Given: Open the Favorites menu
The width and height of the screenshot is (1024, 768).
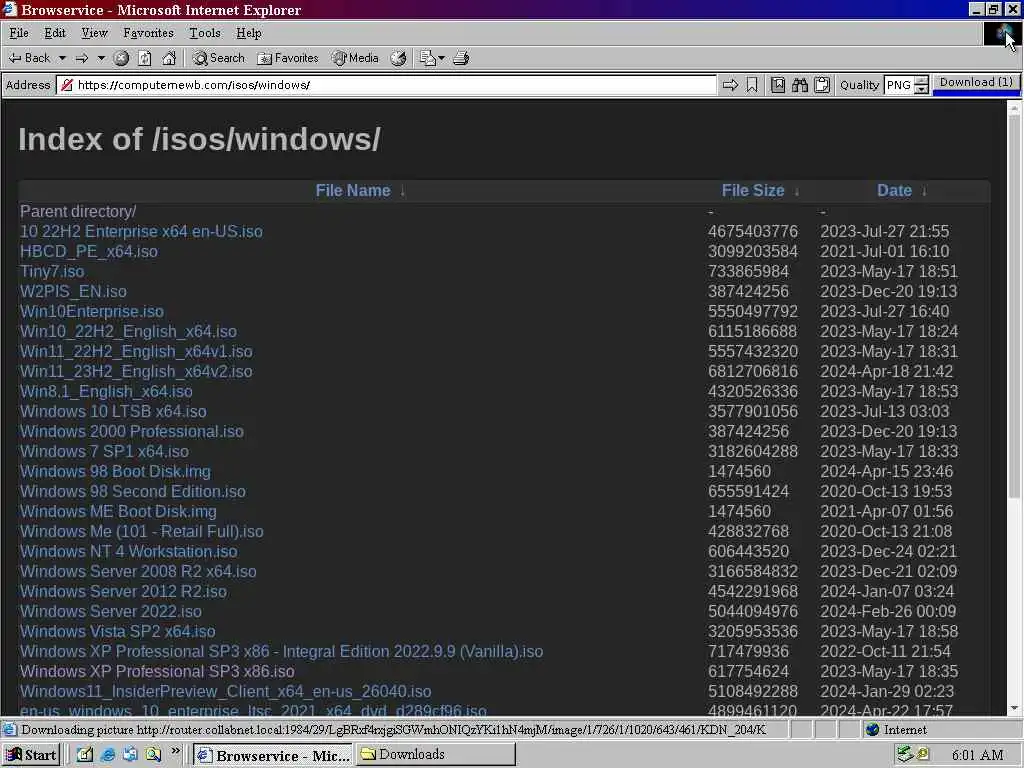Looking at the screenshot, I should click(149, 33).
